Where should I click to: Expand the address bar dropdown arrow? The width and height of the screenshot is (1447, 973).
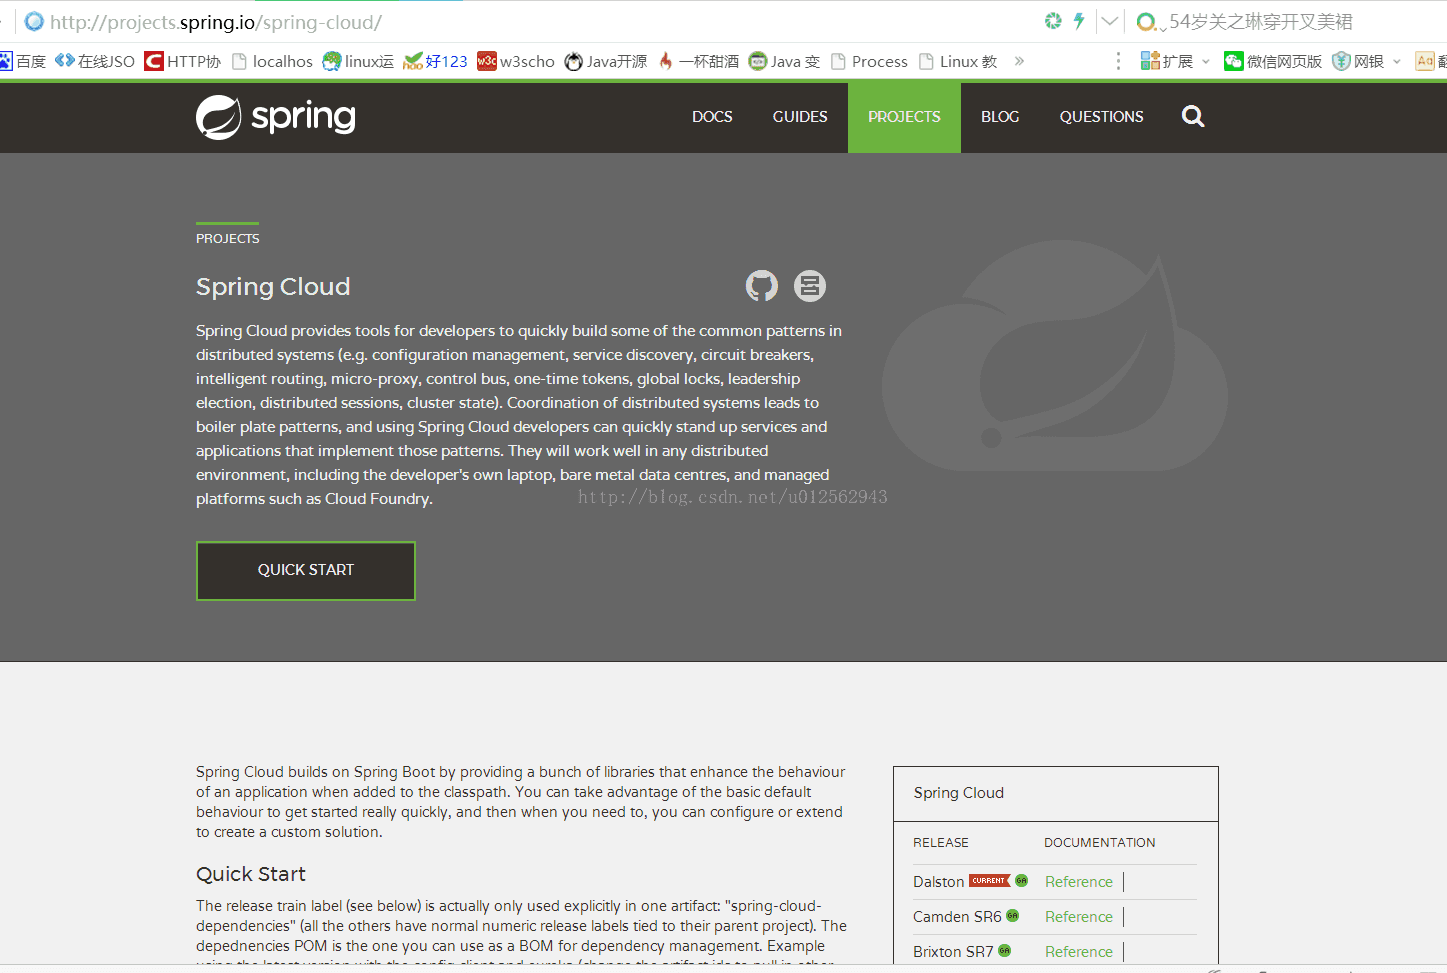coord(1110,21)
